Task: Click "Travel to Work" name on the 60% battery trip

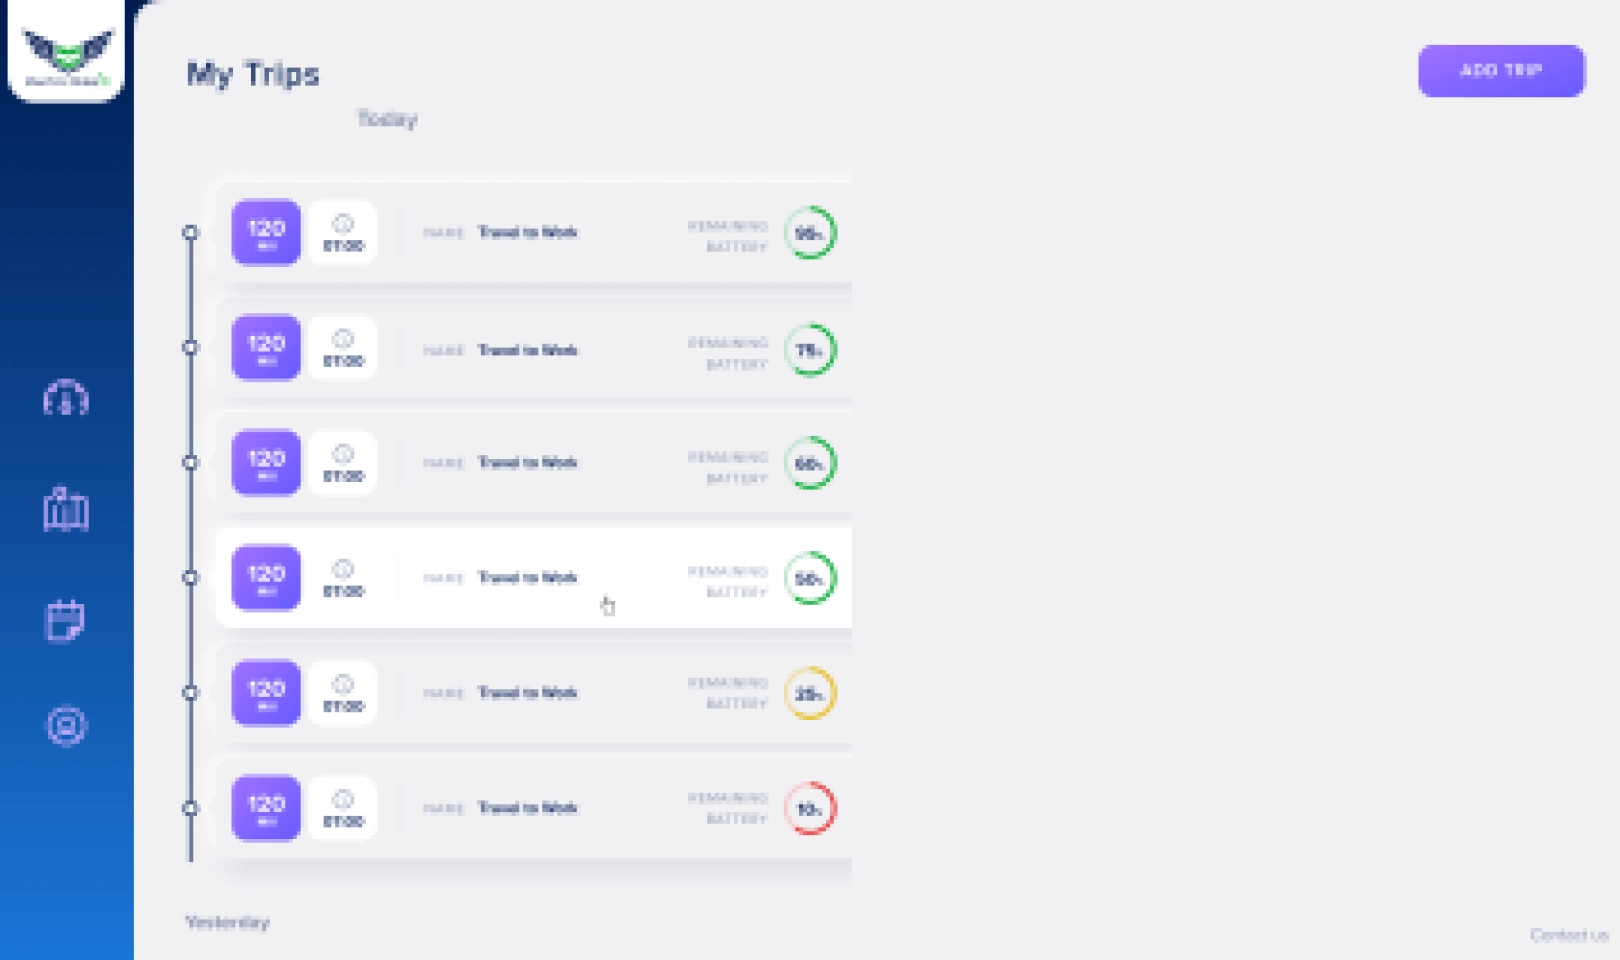Action: tap(527, 463)
